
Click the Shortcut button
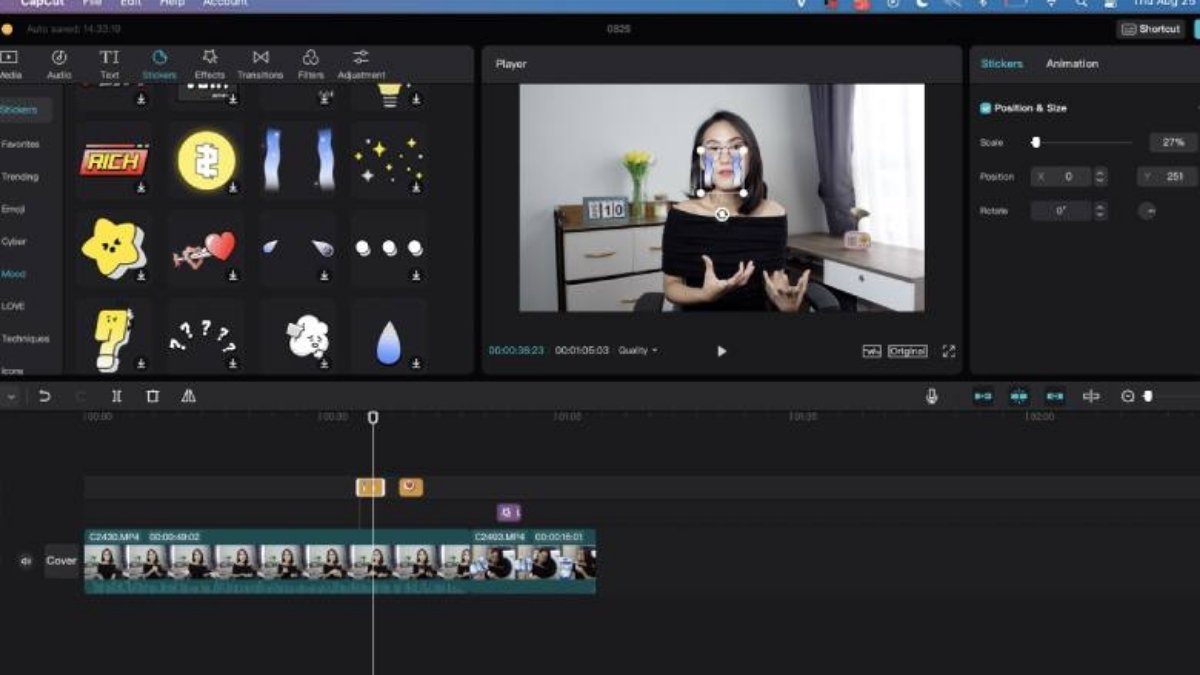(1150, 29)
